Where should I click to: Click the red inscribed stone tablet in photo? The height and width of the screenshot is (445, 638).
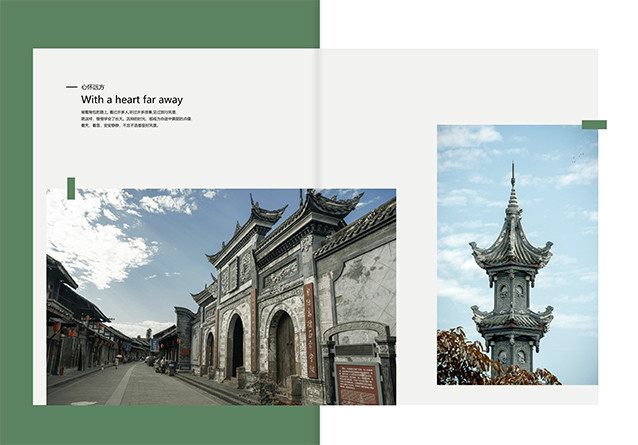(357, 382)
